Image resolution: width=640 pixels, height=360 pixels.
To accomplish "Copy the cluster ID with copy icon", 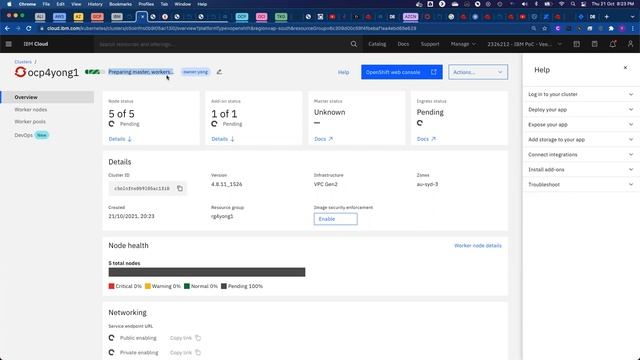I will 180,189.
